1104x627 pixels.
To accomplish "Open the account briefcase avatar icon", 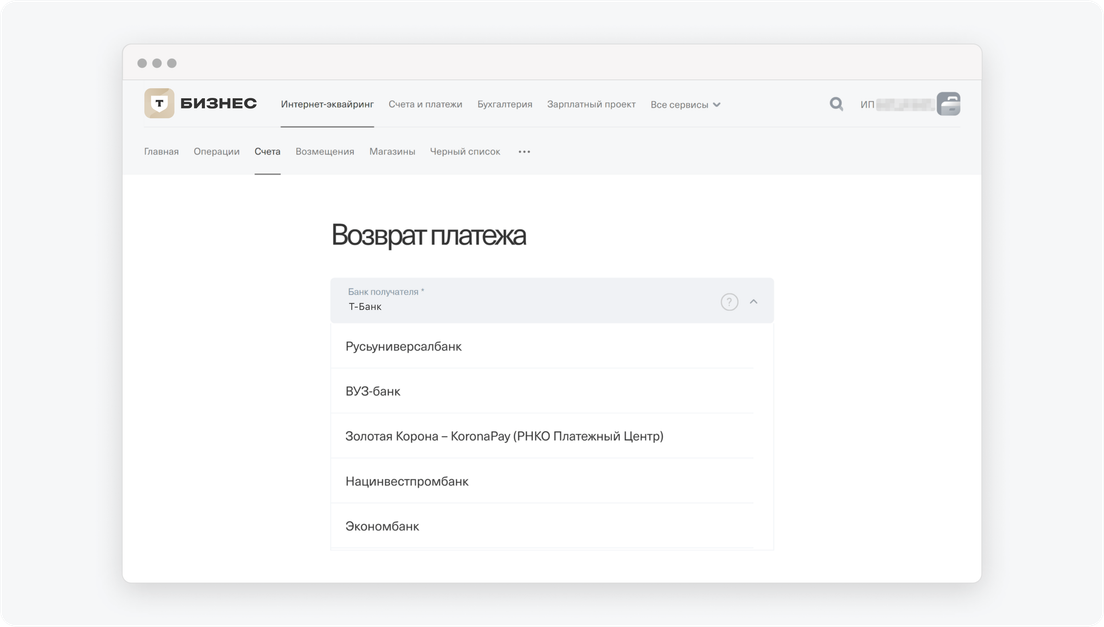I will [x=948, y=104].
